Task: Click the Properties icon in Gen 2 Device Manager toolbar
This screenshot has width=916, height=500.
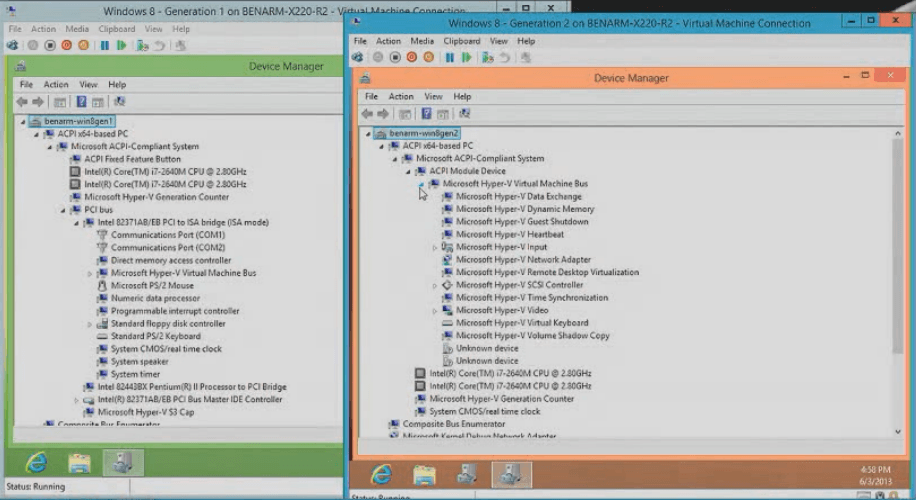Action: pyautogui.click(x=404, y=114)
